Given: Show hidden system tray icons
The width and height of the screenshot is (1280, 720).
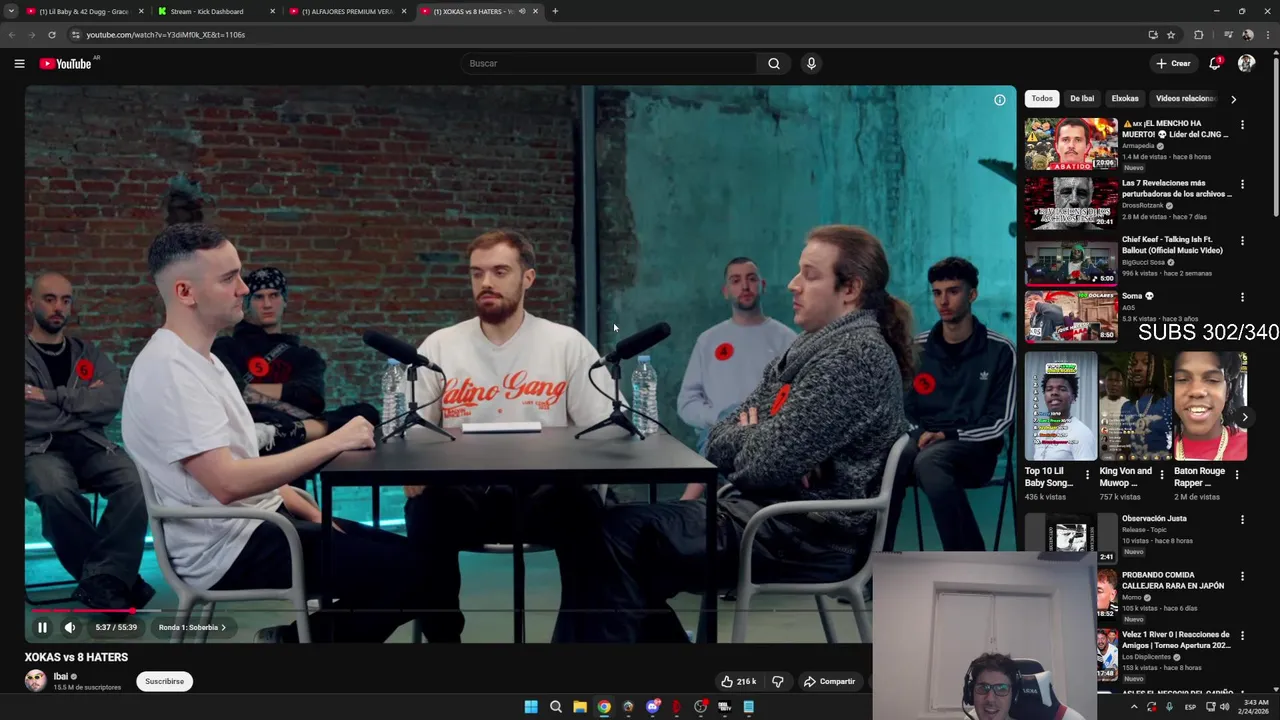Looking at the screenshot, I should click(1134, 707).
